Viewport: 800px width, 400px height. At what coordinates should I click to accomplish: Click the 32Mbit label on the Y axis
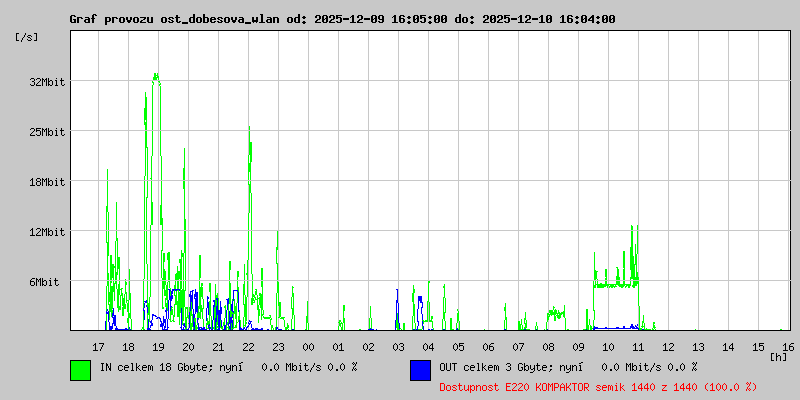[x=47, y=82]
